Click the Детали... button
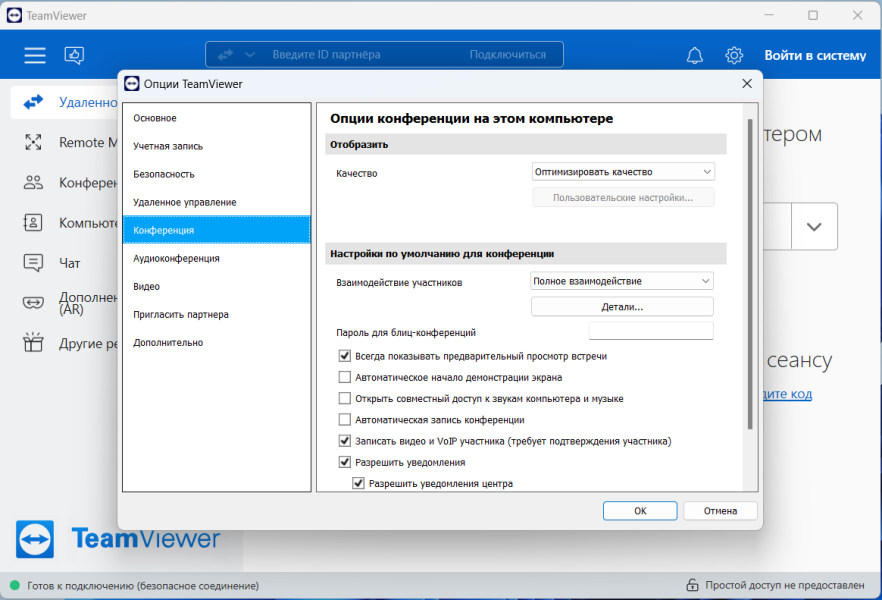Viewport: 882px width, 600px height. (x=622, y=307)
